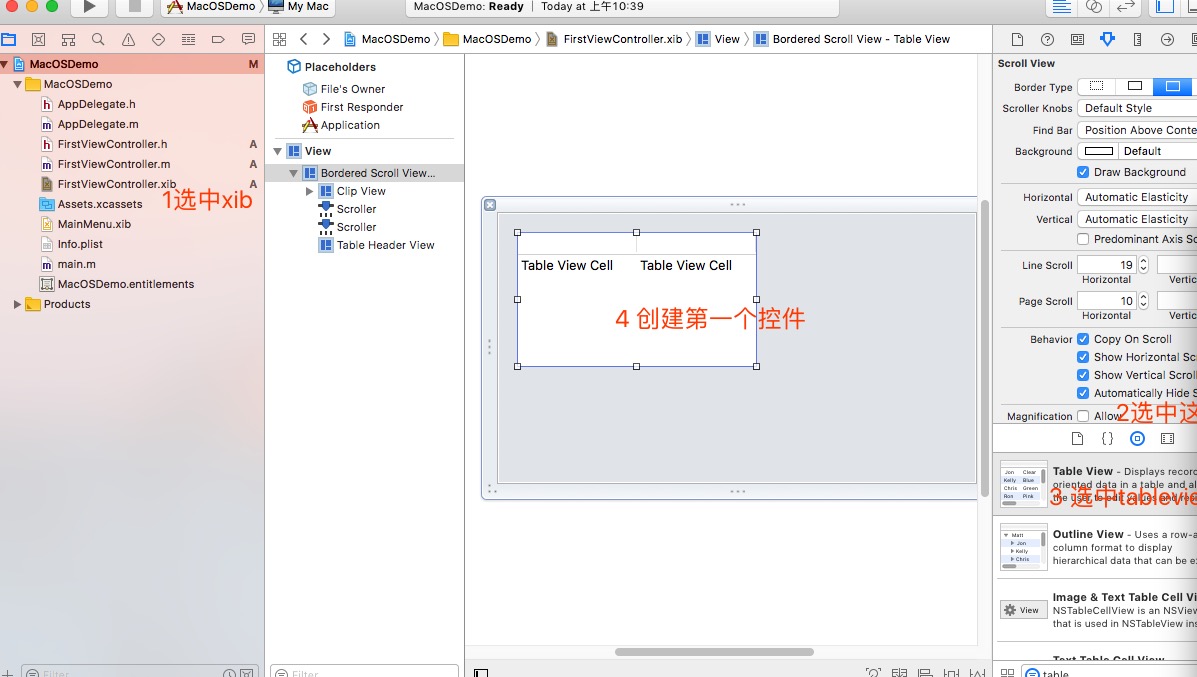This screenshot has width=1197, height=677.
Task: Open the Find navigator search icon
Action: pos(98,40)
